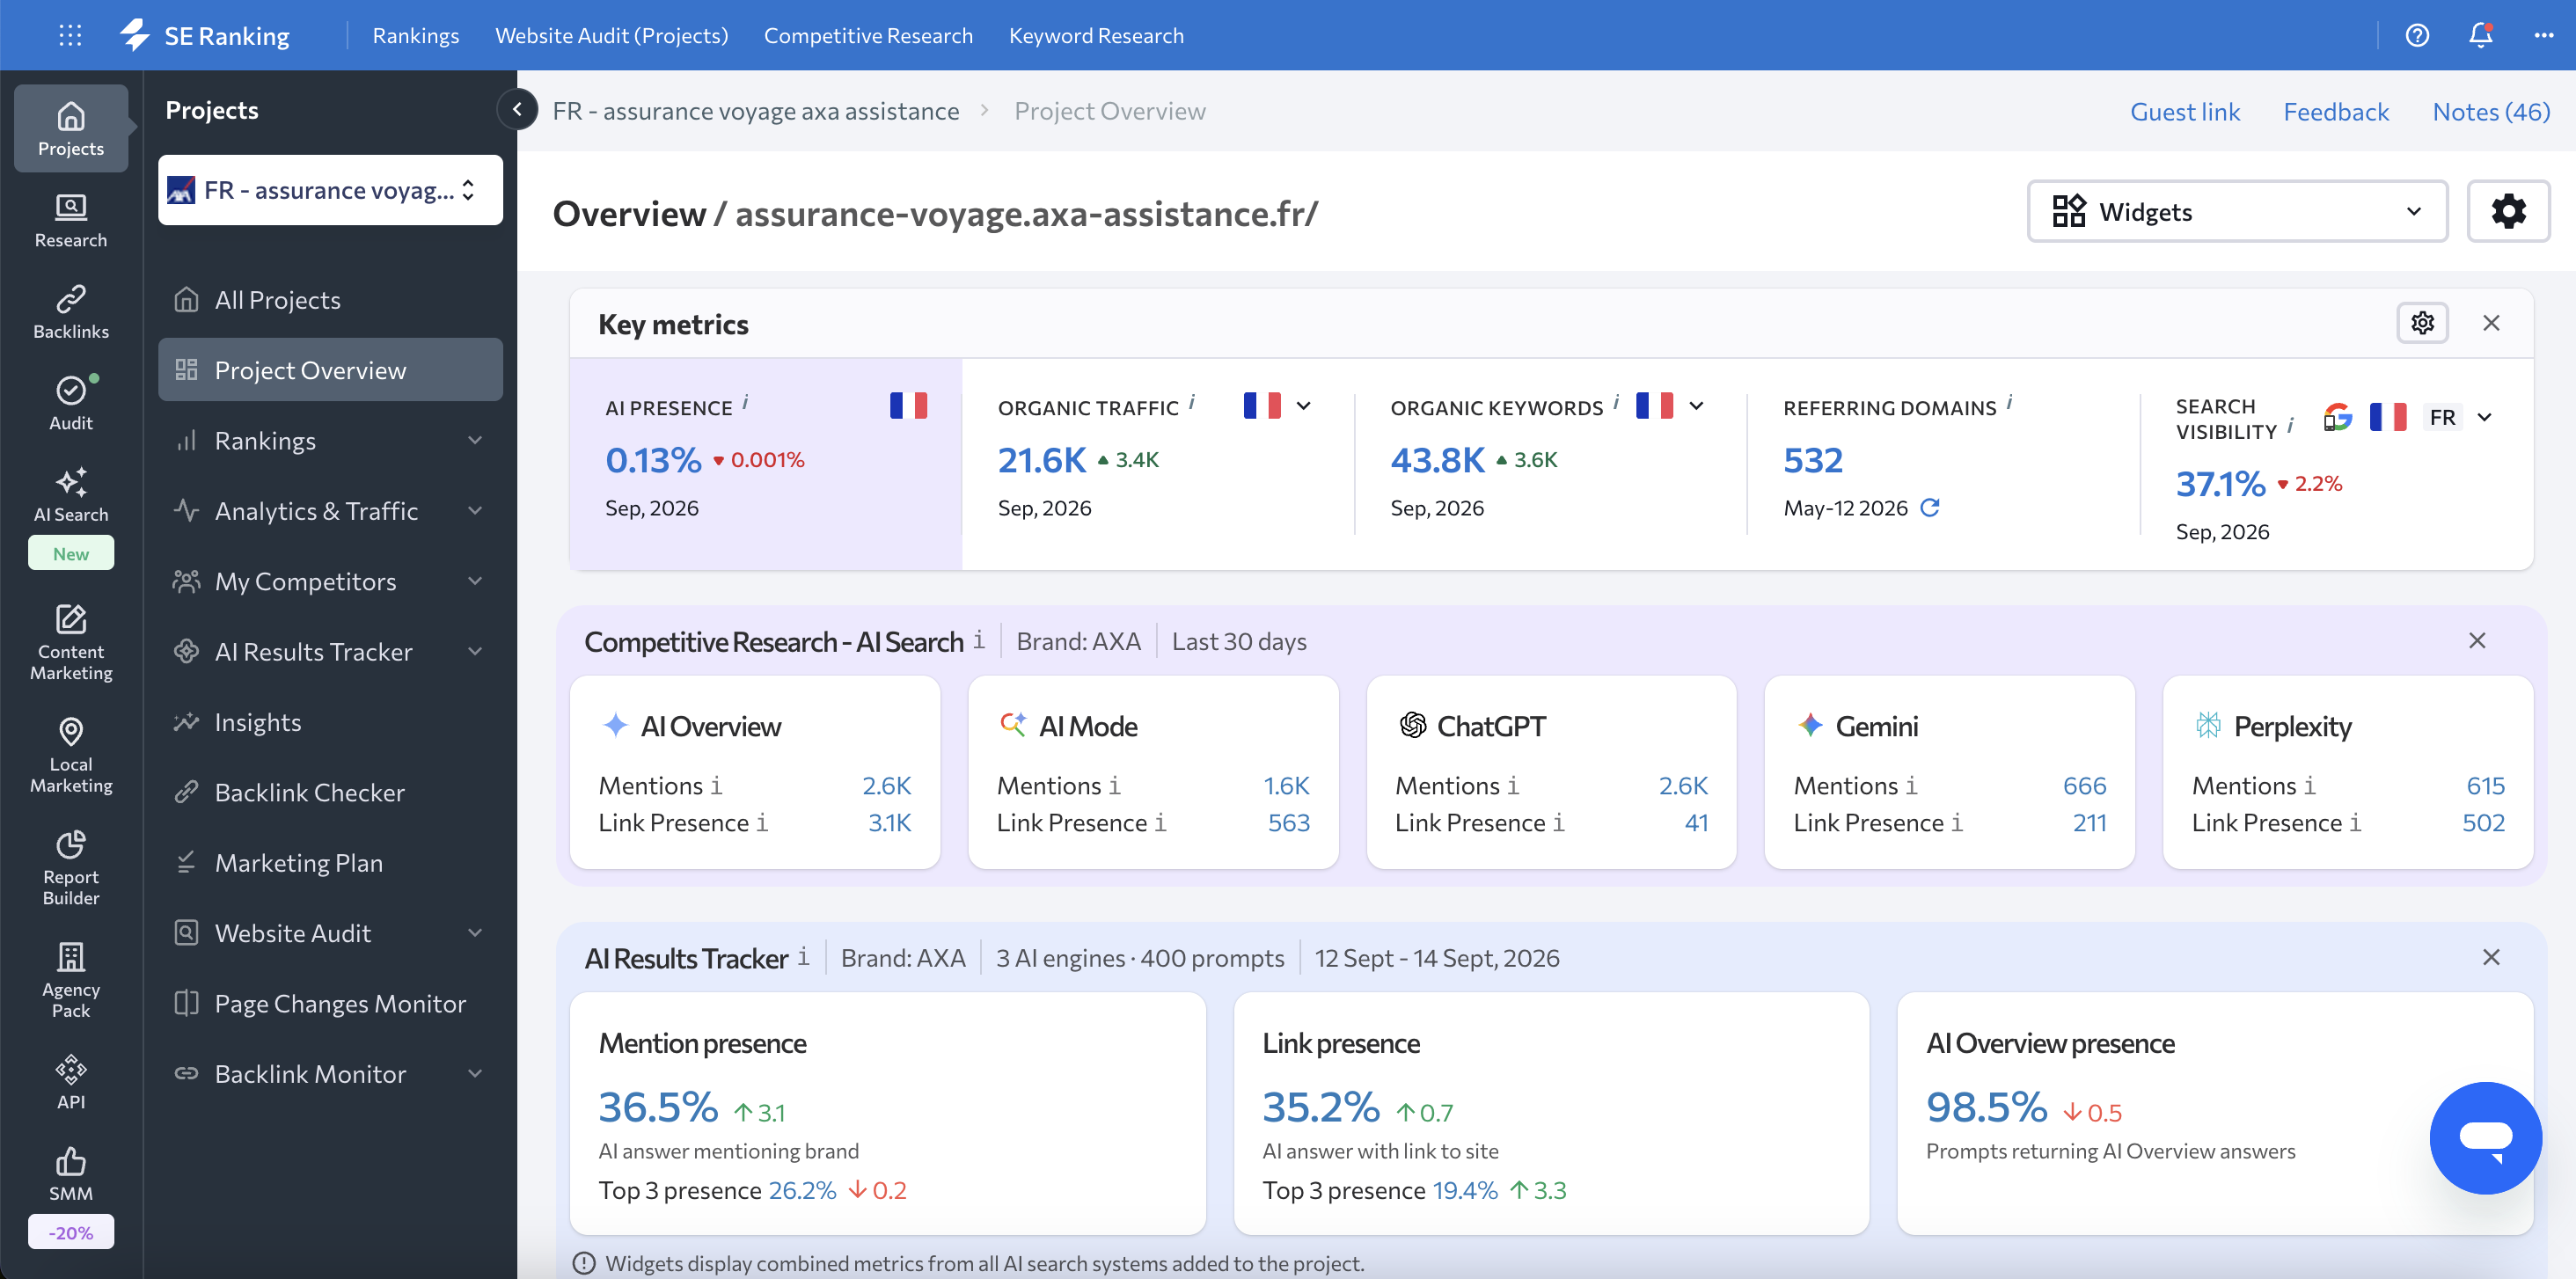Image resolution: width=2576 pixels, height=1279 pixels.
Task: Open Rankings in top navigation
Action: 416,35
